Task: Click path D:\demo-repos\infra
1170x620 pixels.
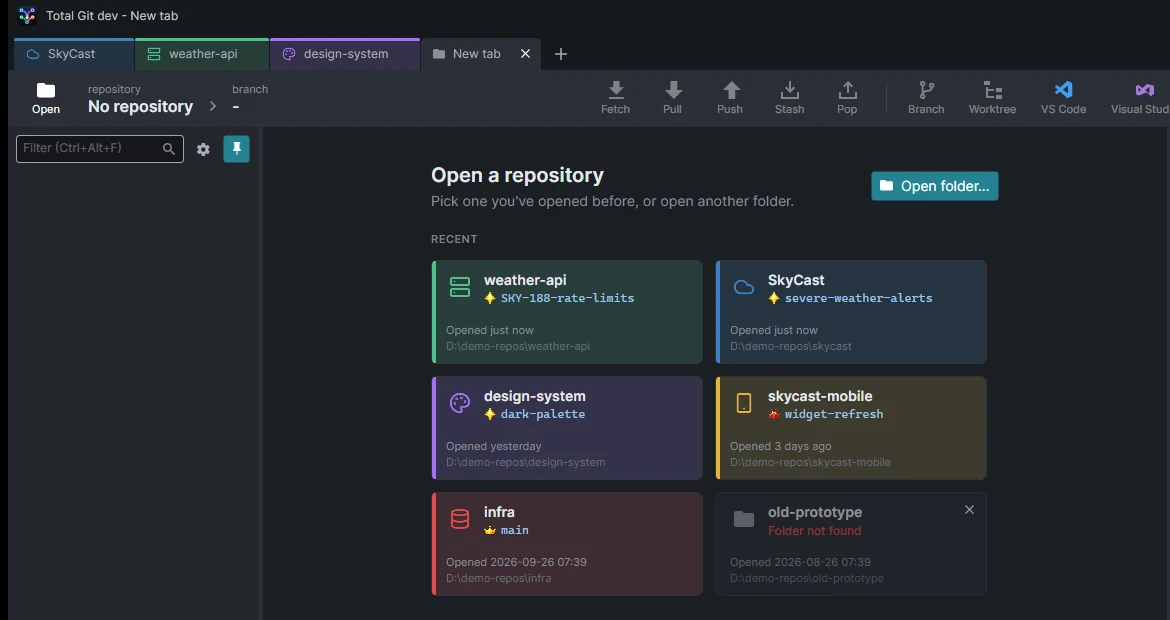Action: 498,578
